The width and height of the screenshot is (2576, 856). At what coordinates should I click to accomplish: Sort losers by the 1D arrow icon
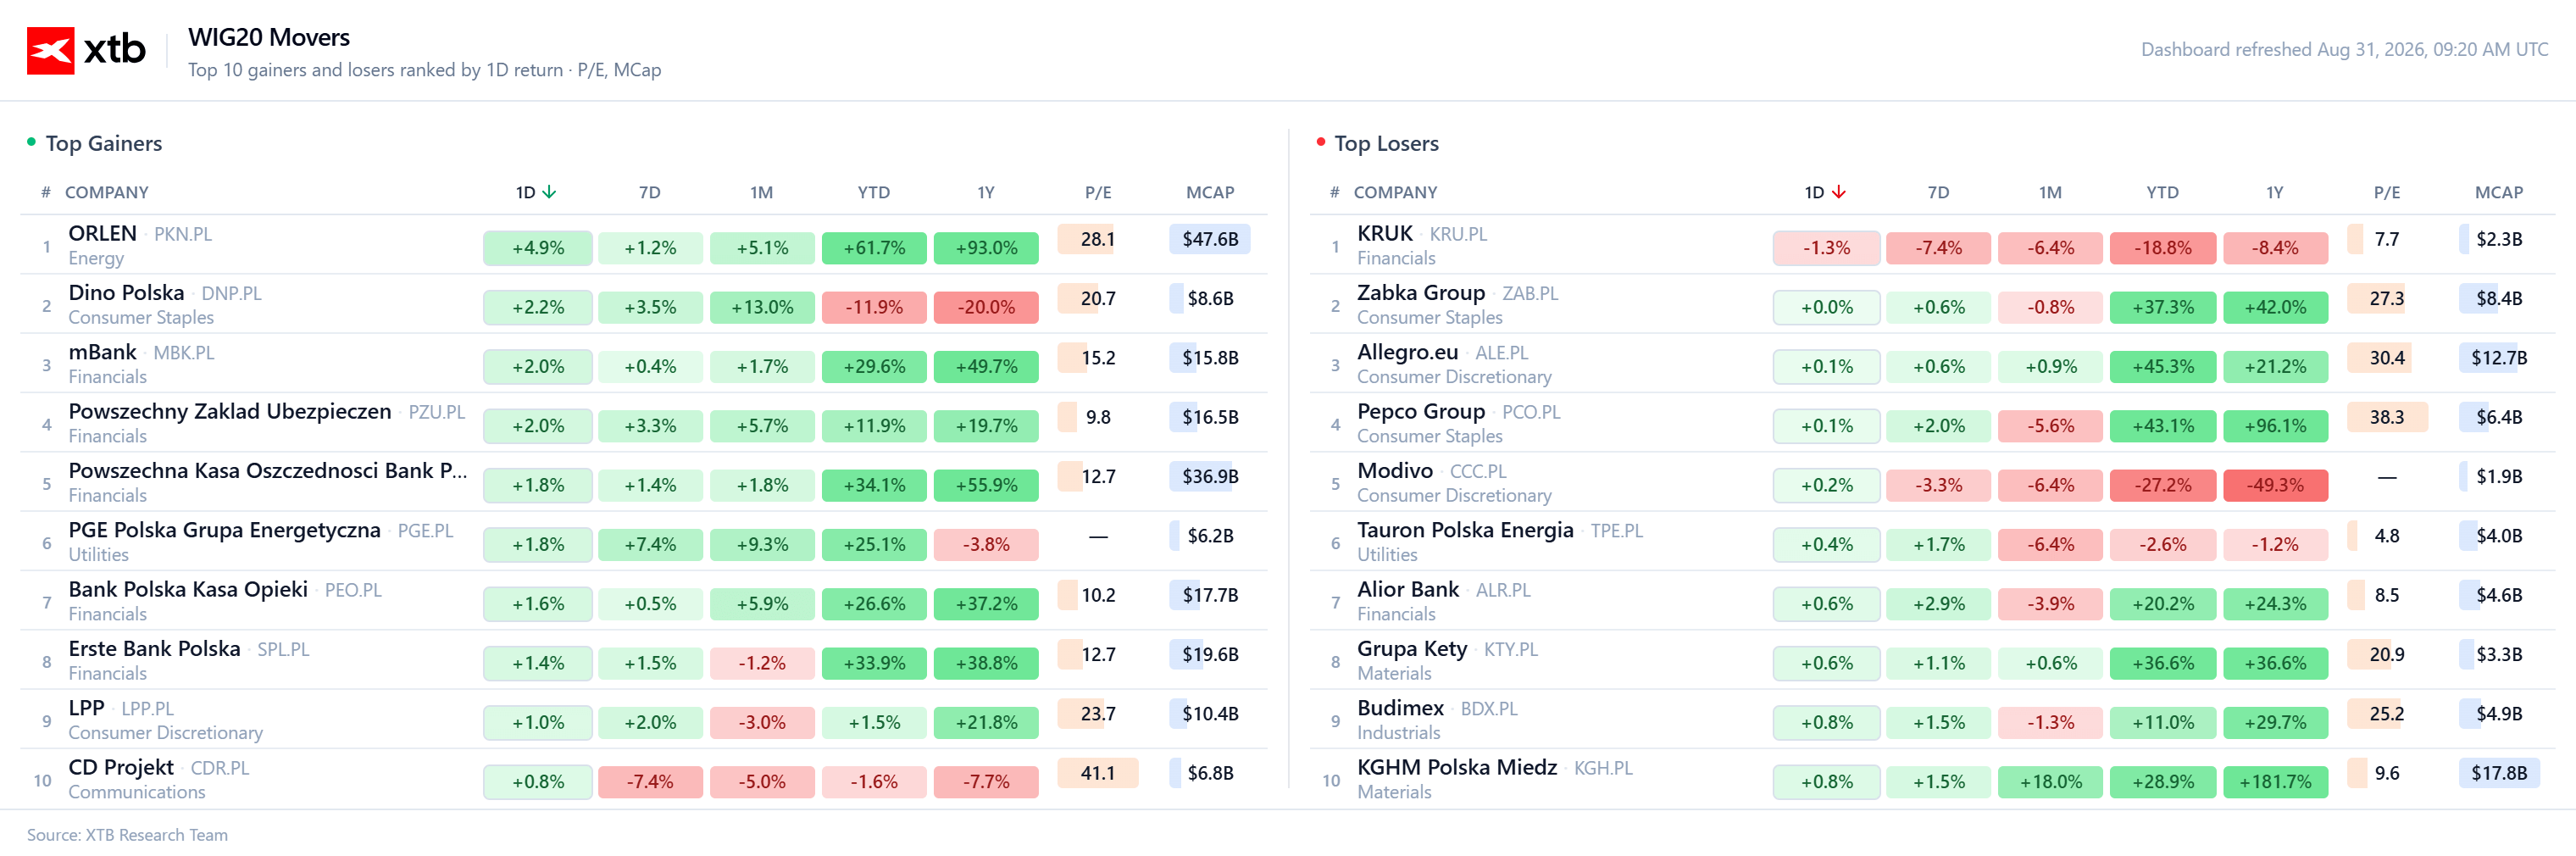[x=1838, y=192]
